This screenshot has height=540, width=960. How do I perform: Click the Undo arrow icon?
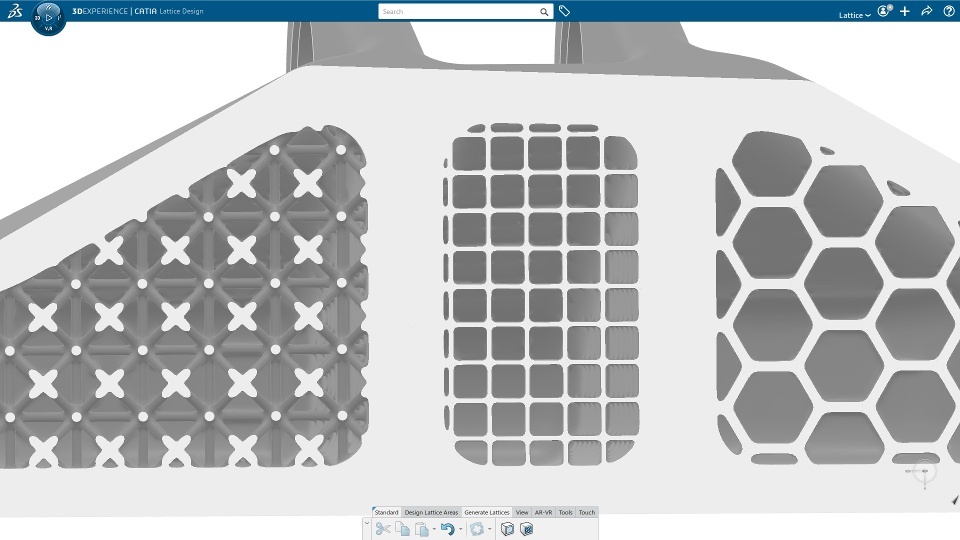pyautogui.click(x=448, y=529)
